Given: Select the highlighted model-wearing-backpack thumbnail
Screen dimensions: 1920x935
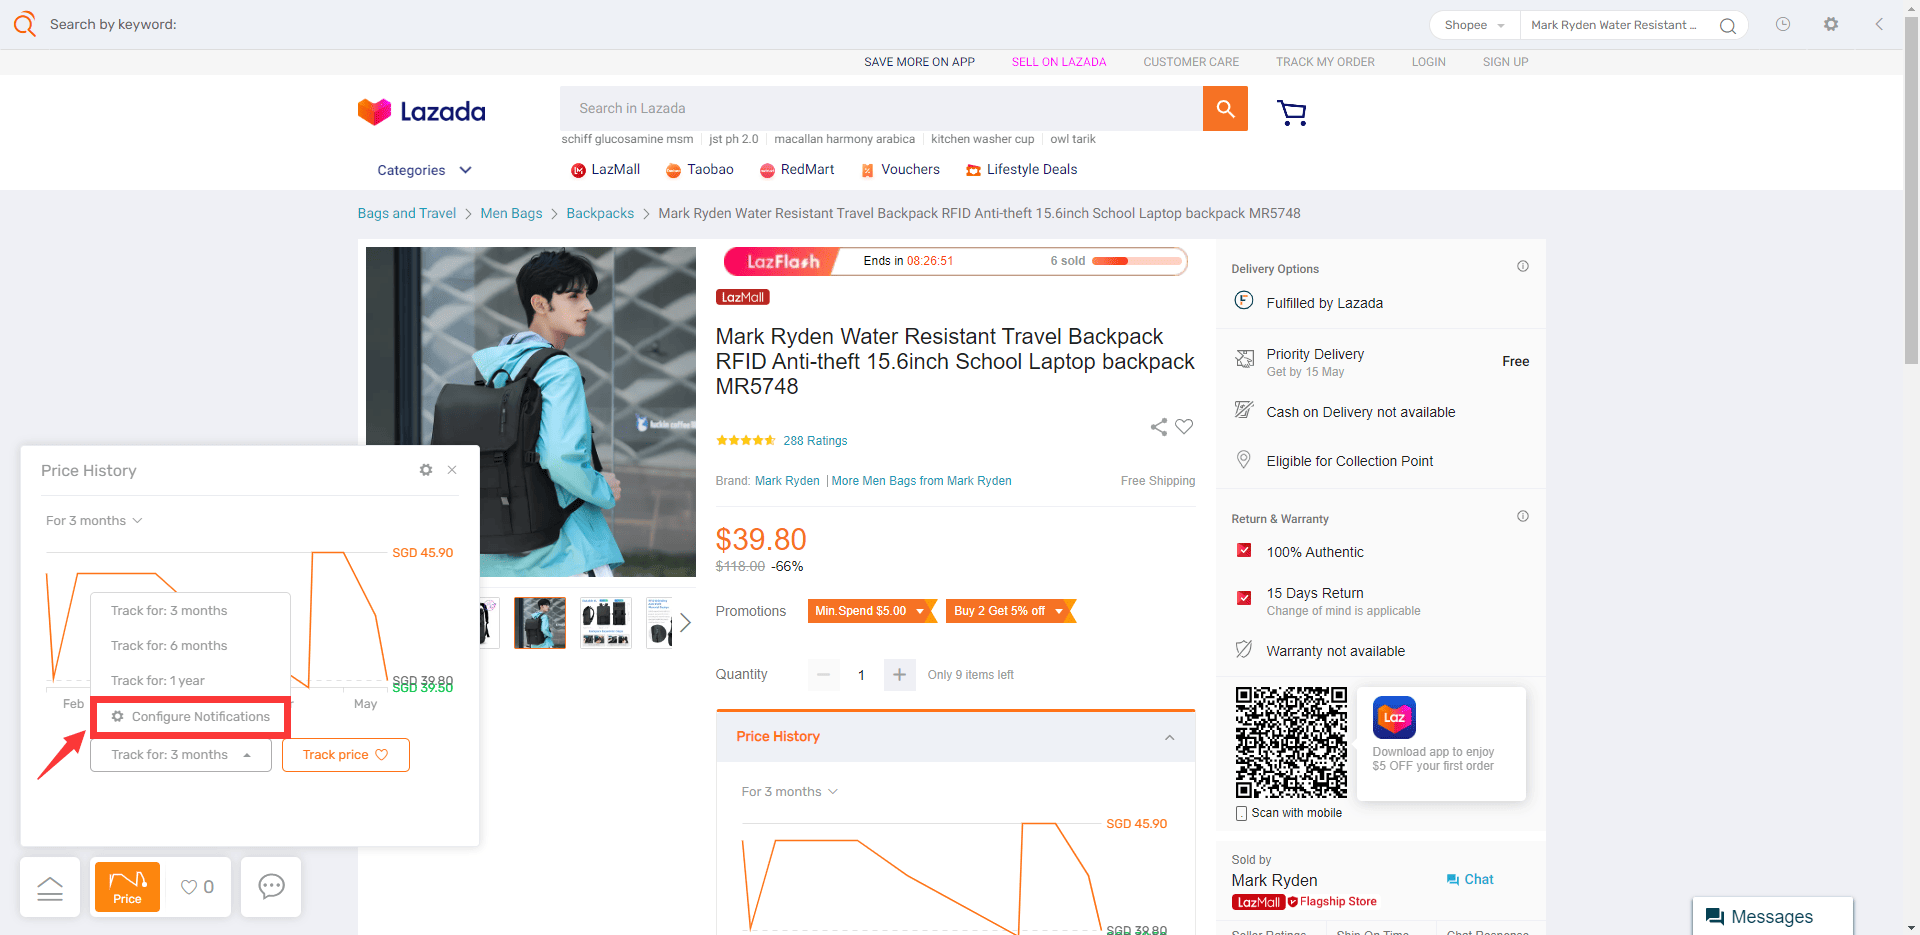Looking at the screenshot, I should click(x=540, y=622).
